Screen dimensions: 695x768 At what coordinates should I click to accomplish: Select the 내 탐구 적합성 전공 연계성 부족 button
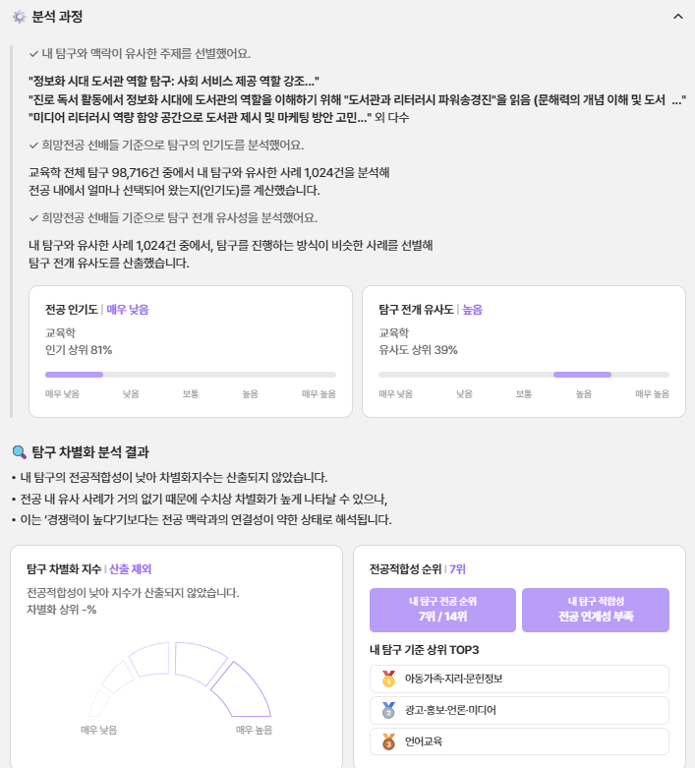click(x=596, y=610)
